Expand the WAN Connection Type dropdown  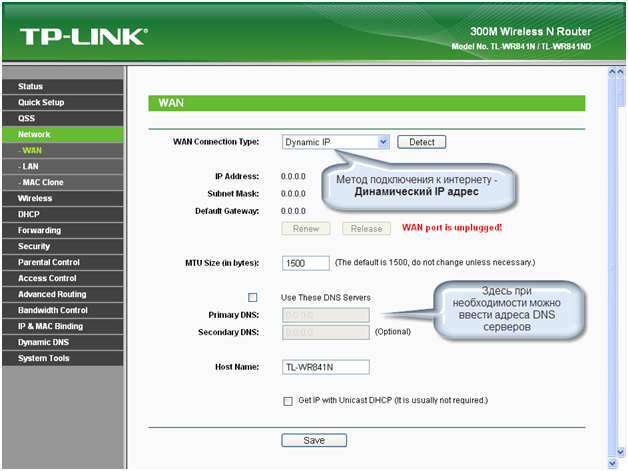point(336,142)
